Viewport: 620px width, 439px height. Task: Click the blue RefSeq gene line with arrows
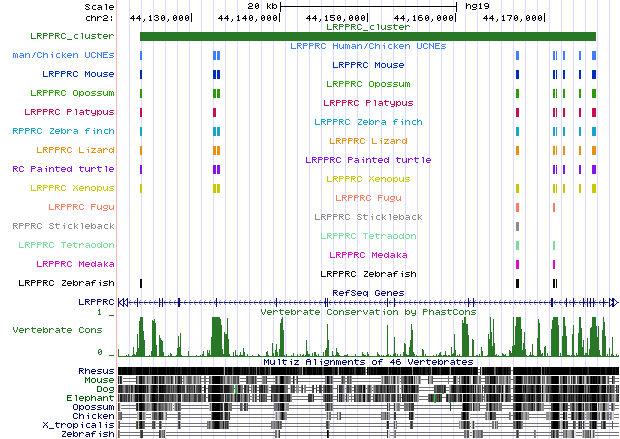click(367, 301)
